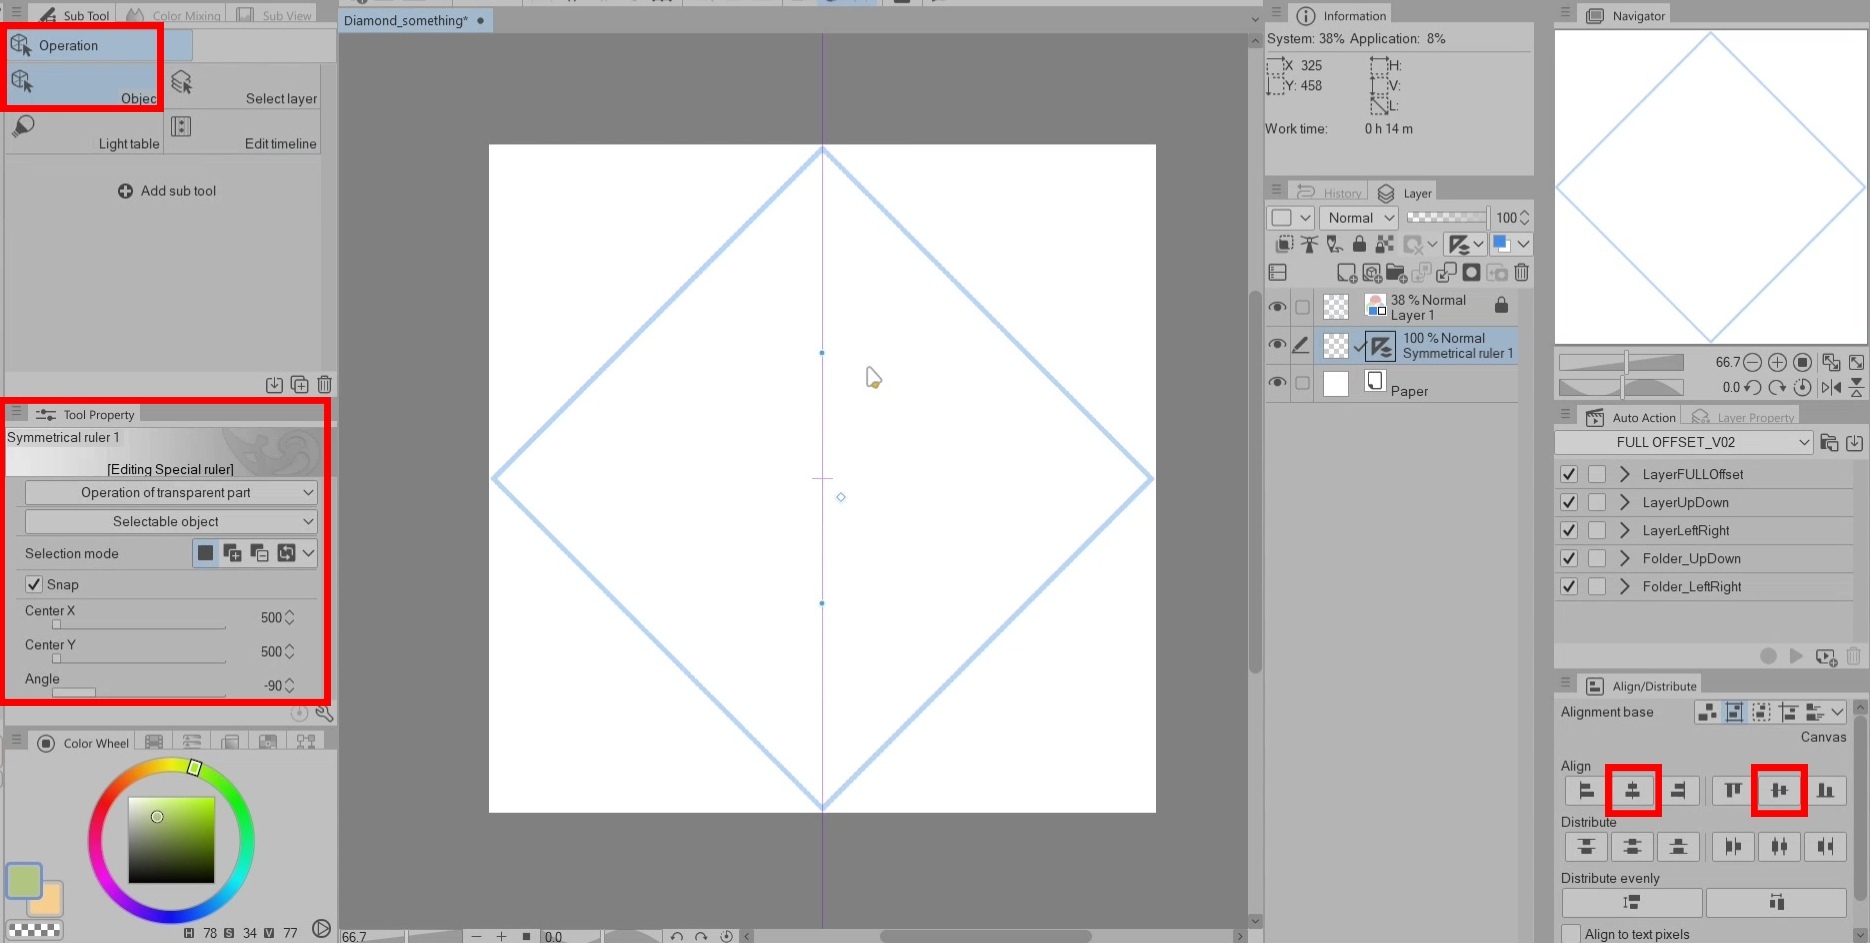Open the FULL OFFSET_V02 action set dropdown
1870x943 pixels.
click(x=1683, y=442)
